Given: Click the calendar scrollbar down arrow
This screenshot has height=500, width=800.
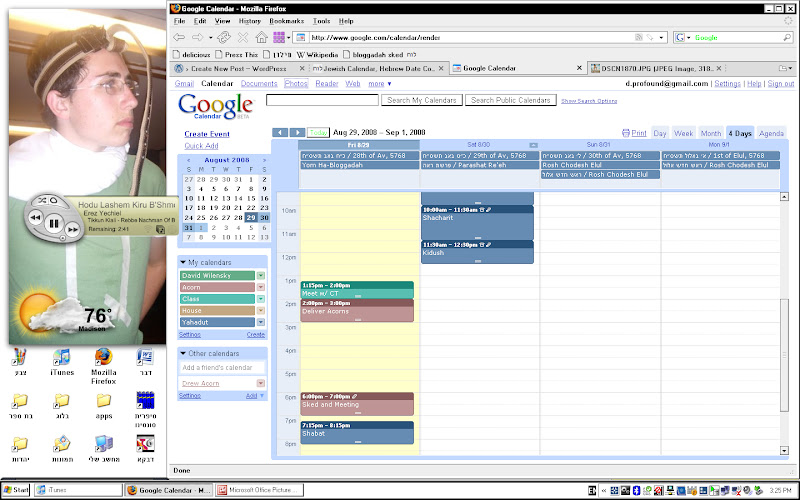Looking at the screenshot, I should (x=784, y=451).
